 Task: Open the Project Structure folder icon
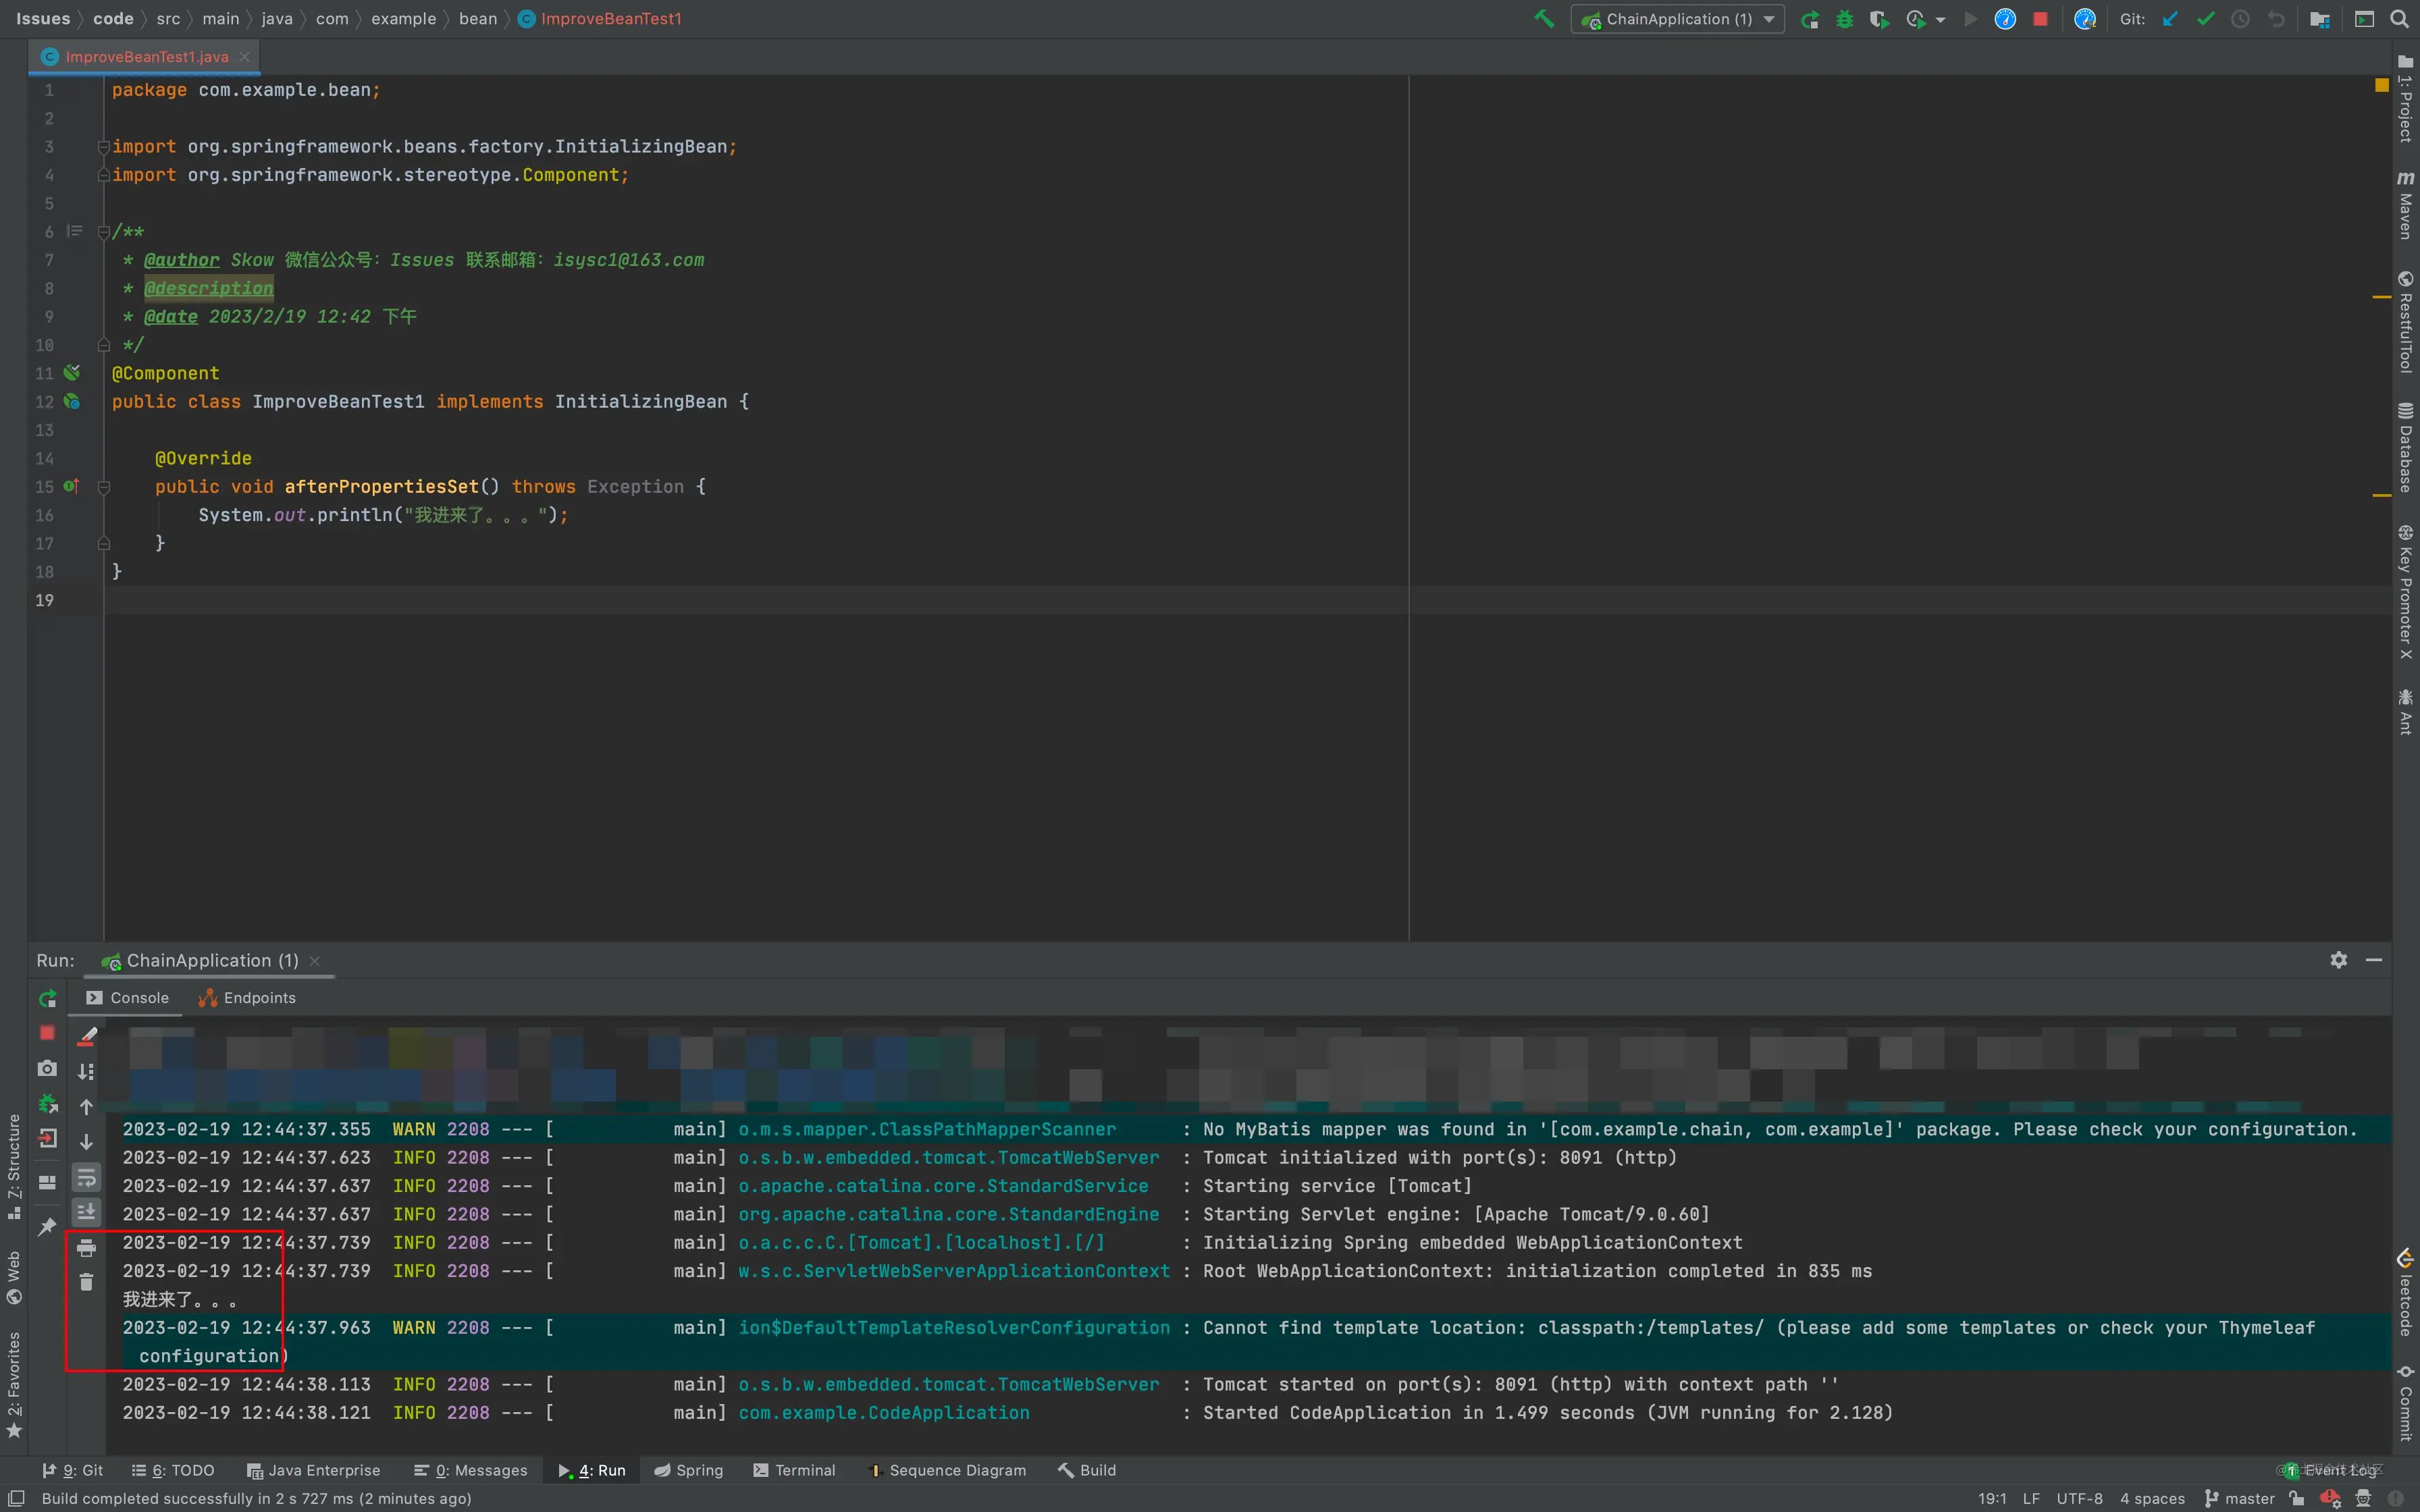[x=2320, y=19]
